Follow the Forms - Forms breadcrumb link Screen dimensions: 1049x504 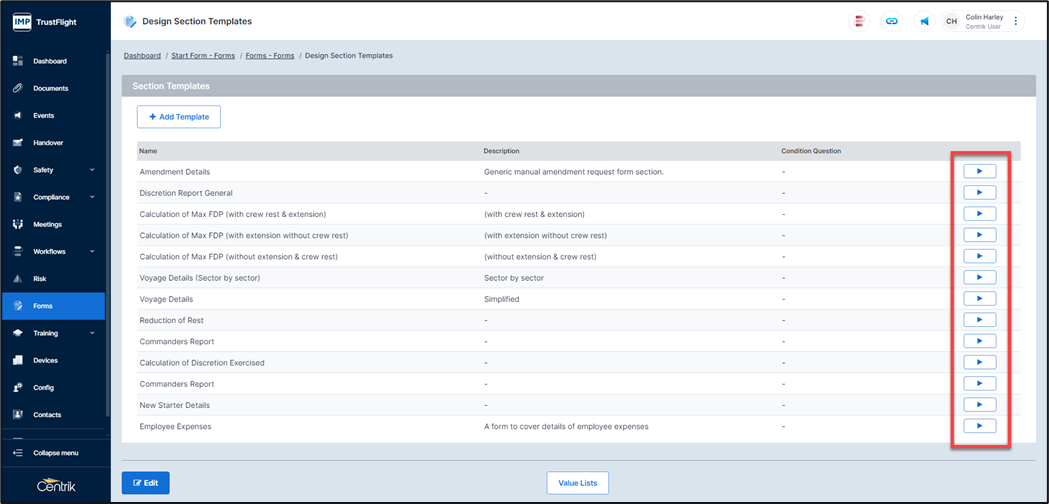pos(270,56)
